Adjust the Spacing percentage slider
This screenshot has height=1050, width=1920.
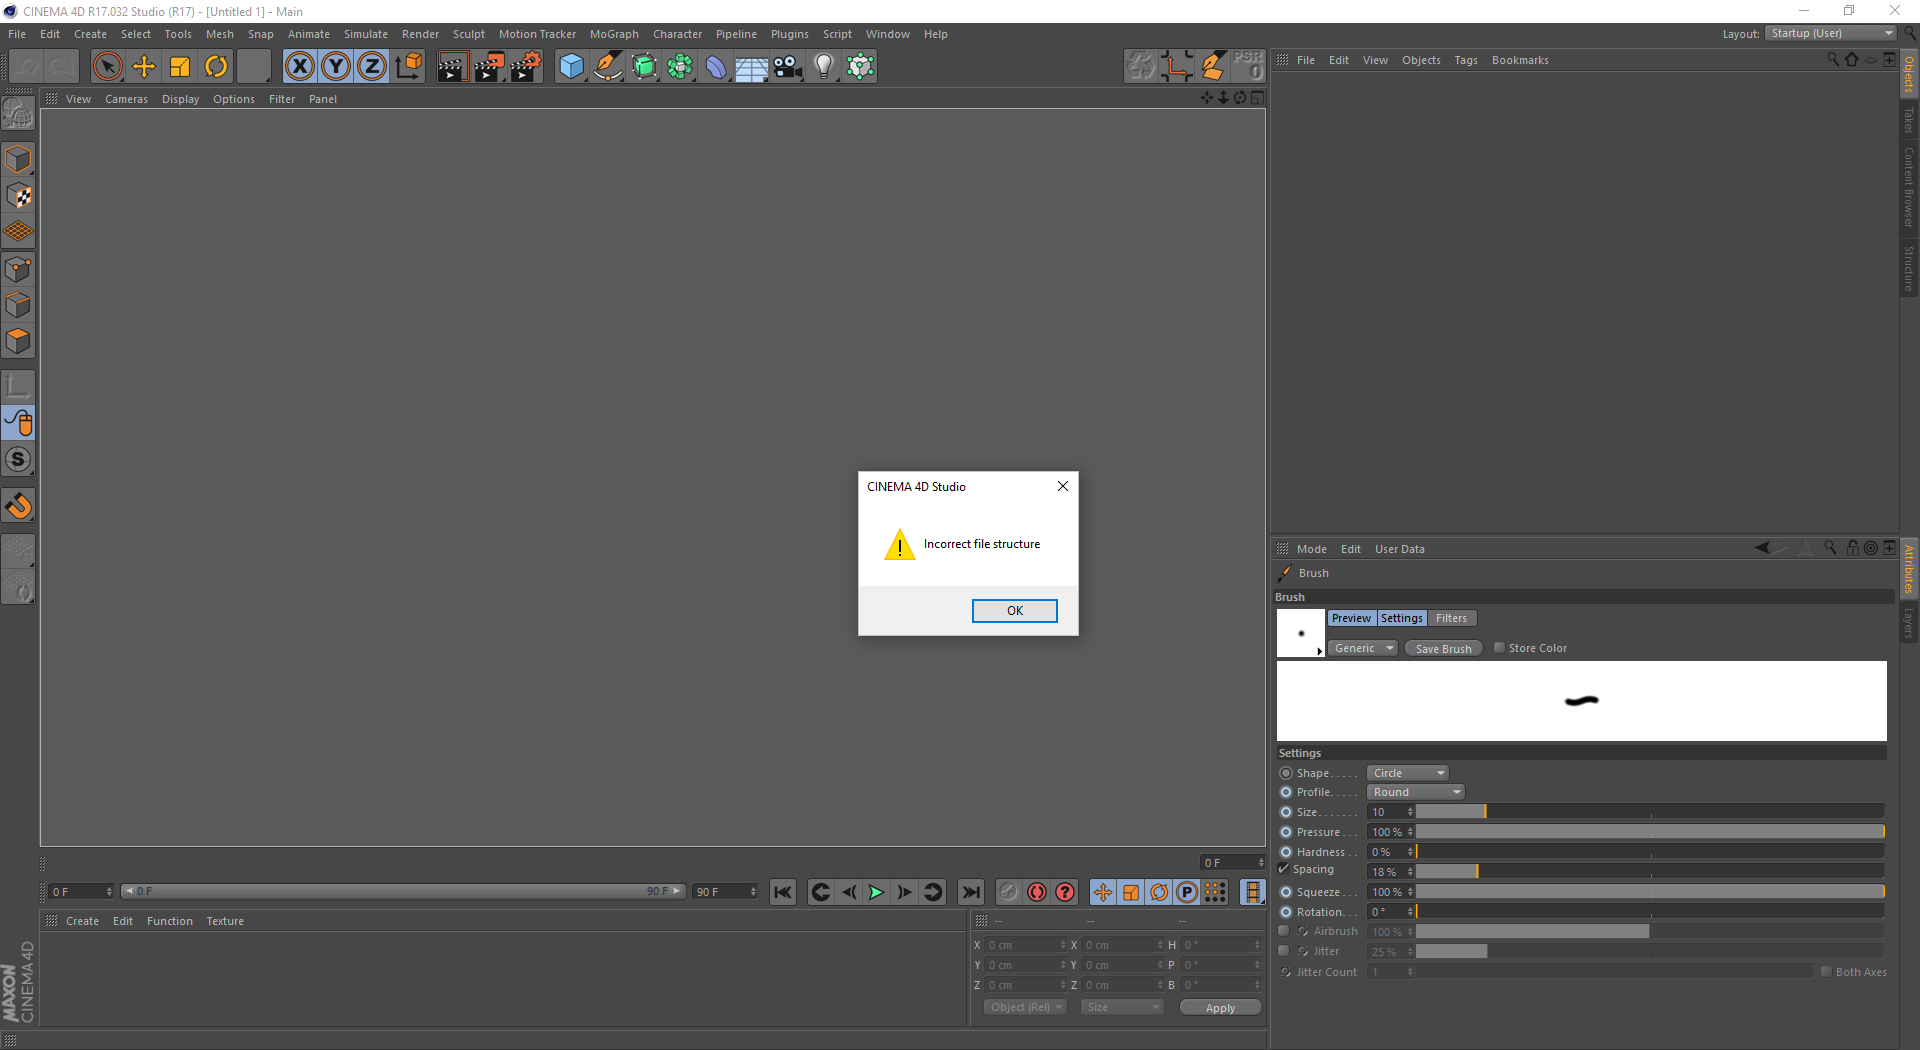pos(1650,872)
